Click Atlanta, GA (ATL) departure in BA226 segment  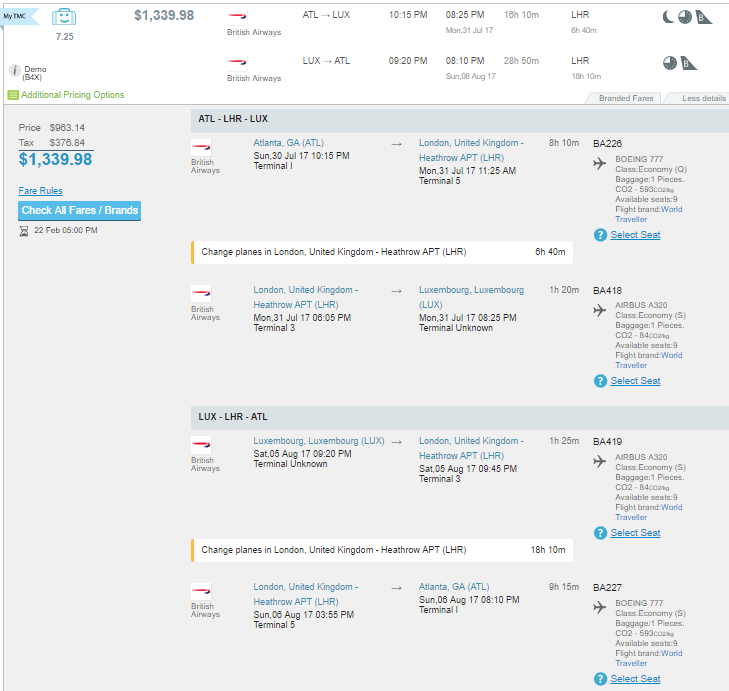point(289,143)
